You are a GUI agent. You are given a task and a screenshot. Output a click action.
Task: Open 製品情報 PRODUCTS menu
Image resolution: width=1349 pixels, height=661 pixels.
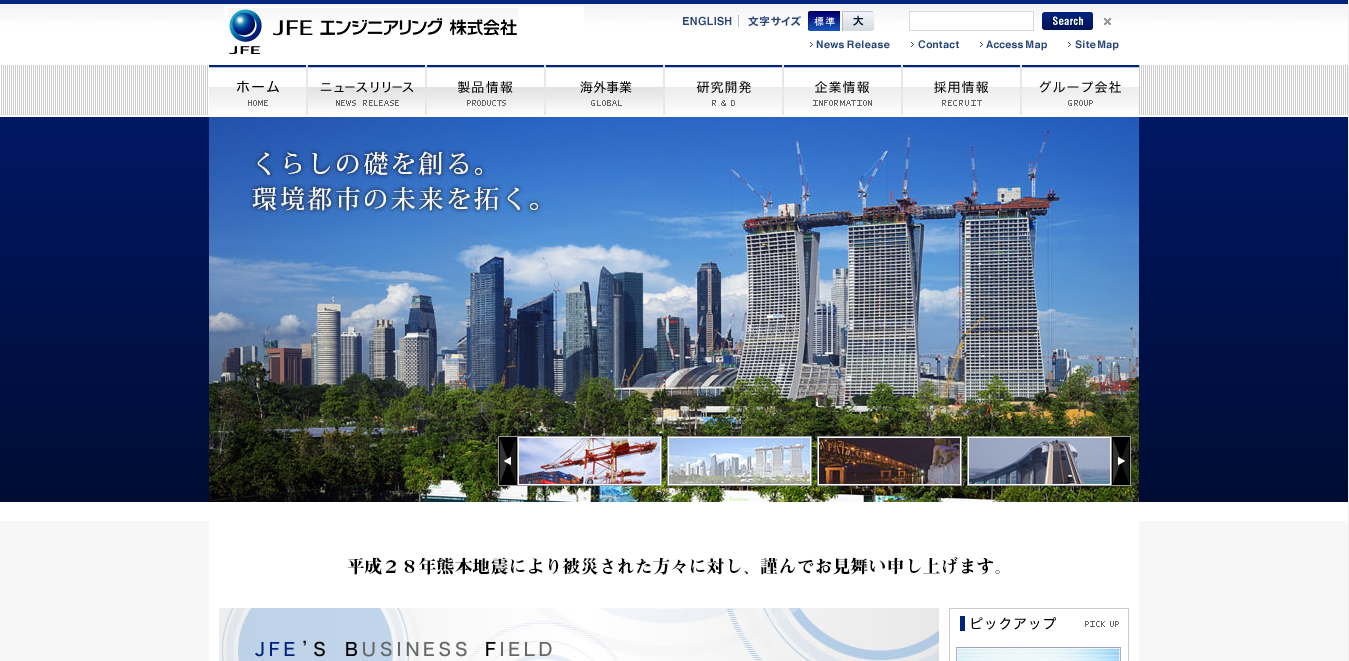[486, 91]
